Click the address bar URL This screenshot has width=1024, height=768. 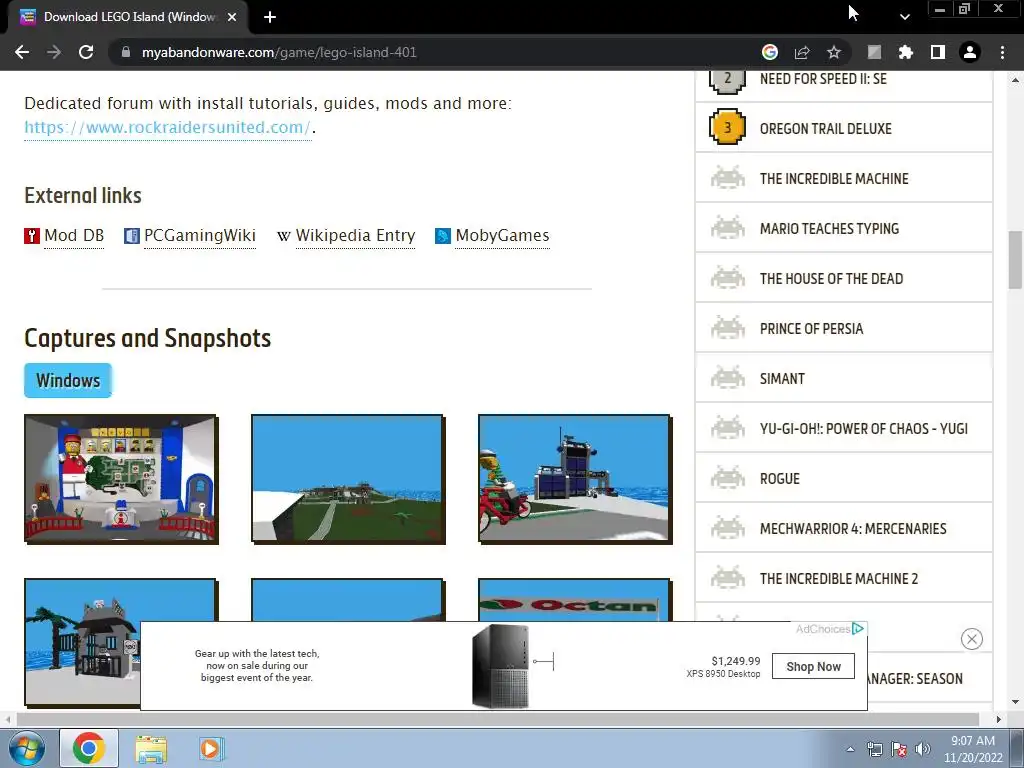click(279, 52)
